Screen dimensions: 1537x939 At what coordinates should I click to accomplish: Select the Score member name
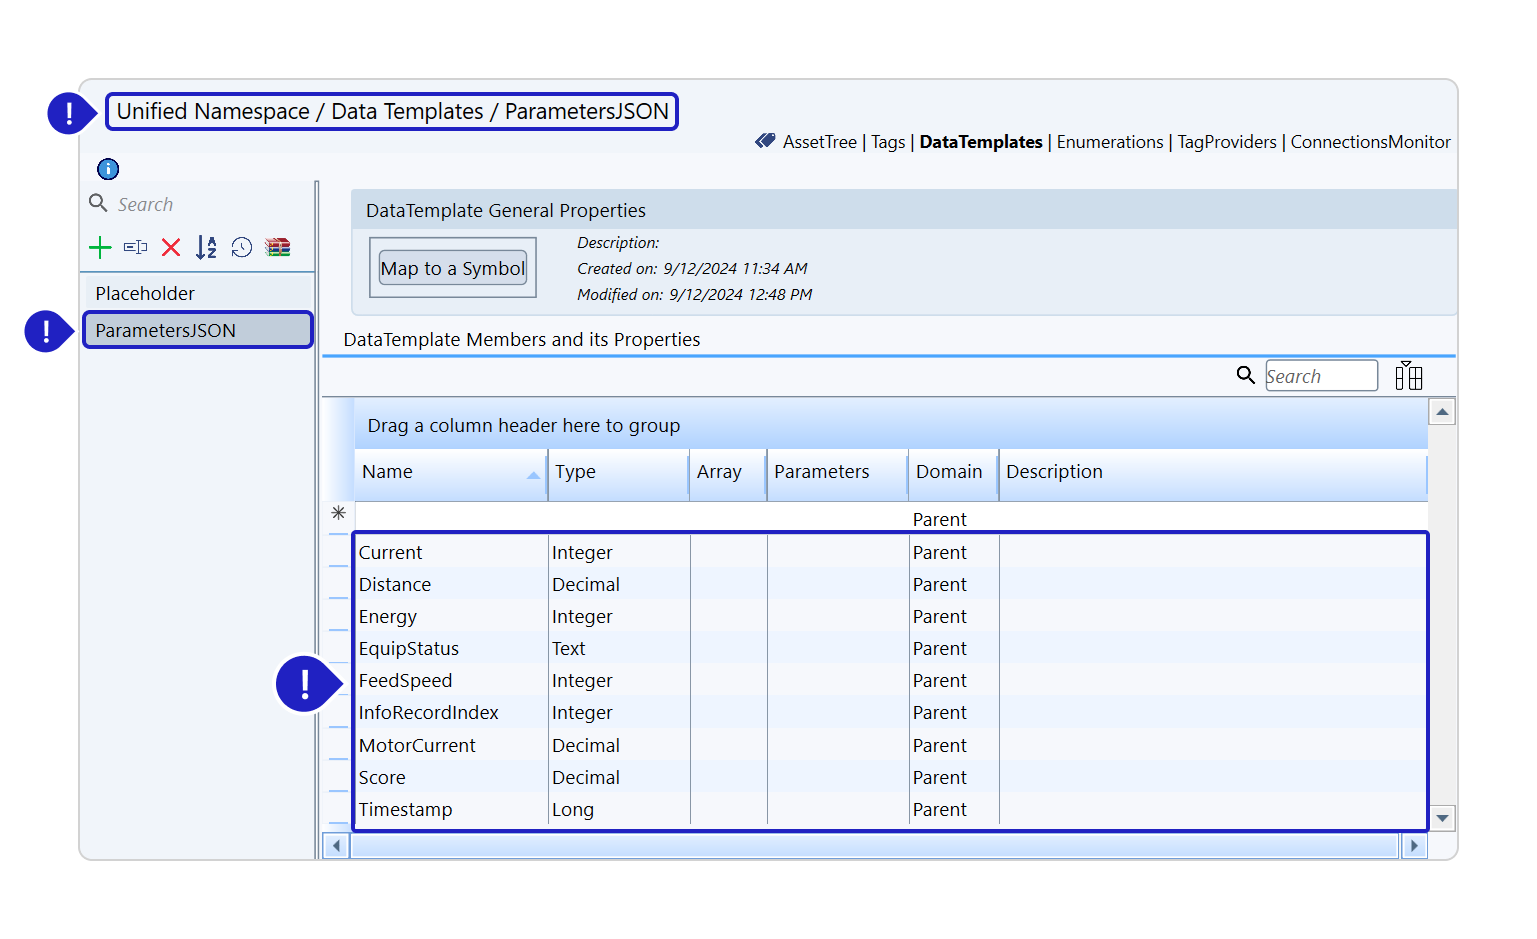[382, 778]
